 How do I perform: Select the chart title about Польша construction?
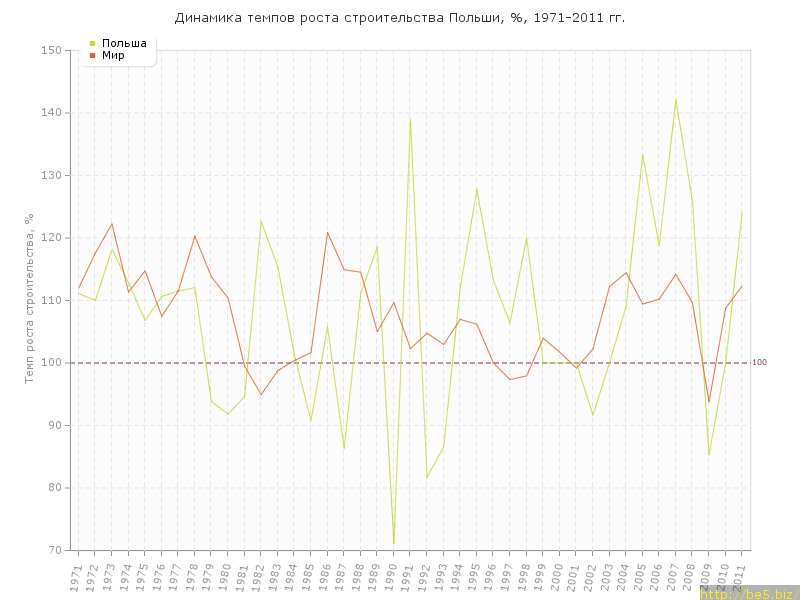(x=400, y=18)
